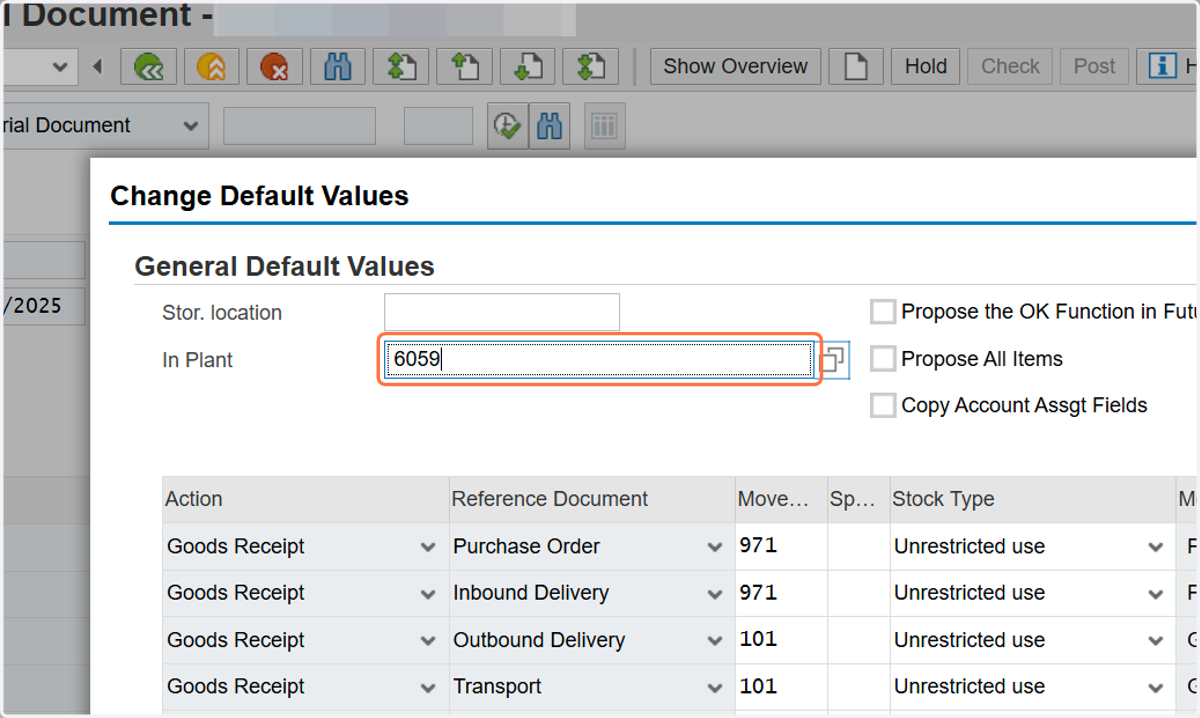Image resolution: width=1200 pixels, height=718 pixels.
Task: Open Purchase Order reference document dropdown
Action: [714, 547]
